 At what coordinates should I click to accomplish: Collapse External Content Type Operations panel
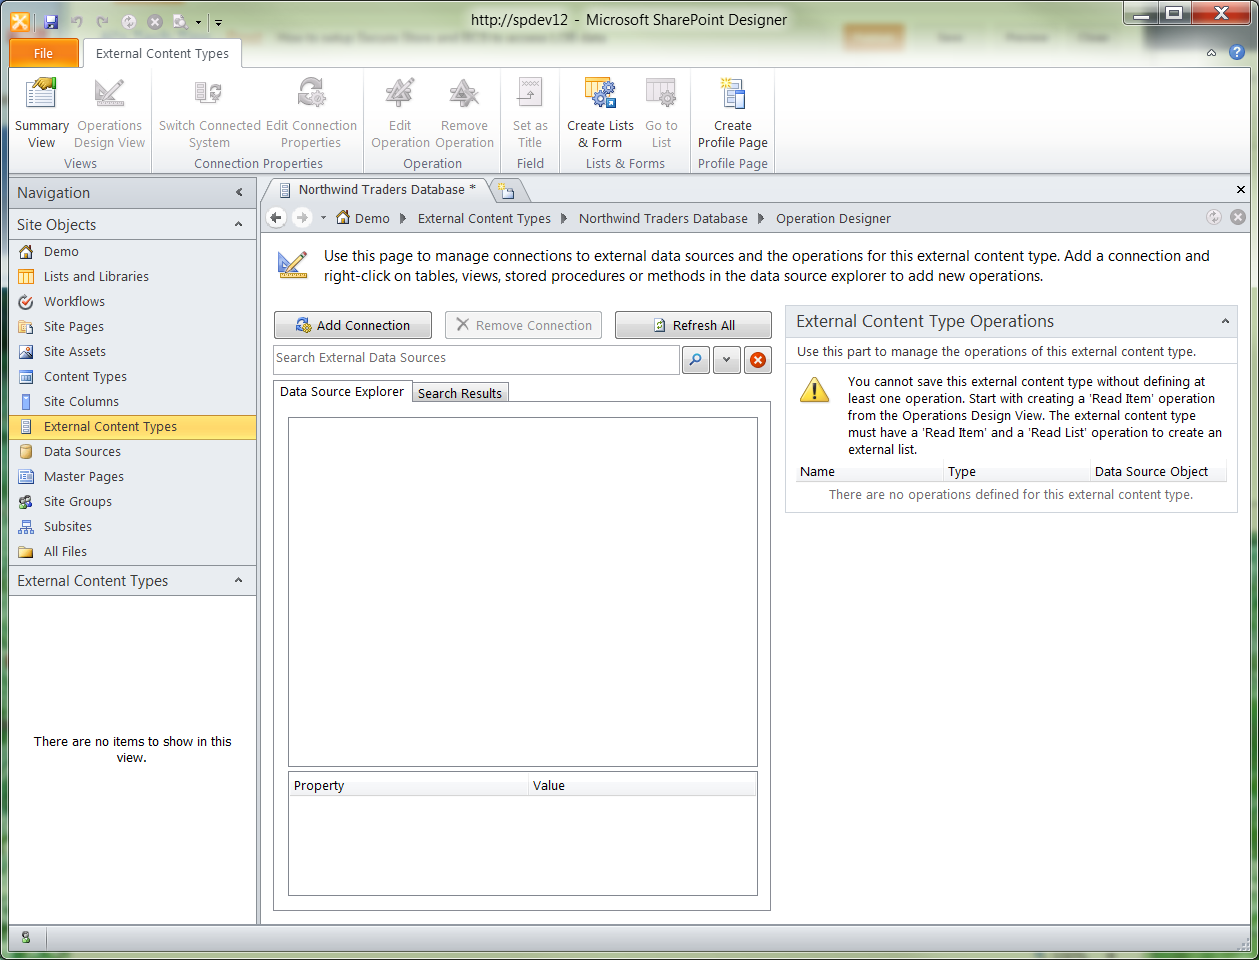[x=1225, y=321]
